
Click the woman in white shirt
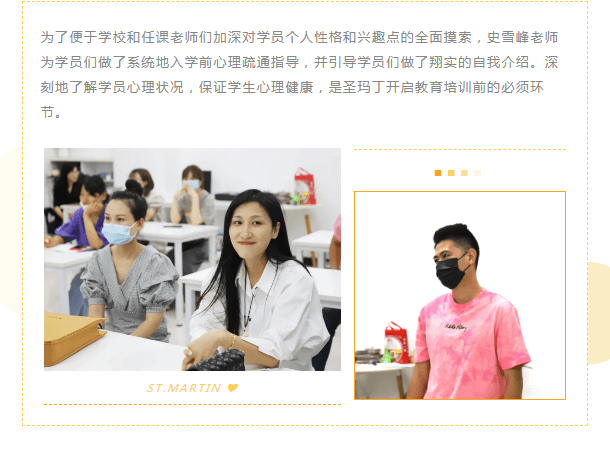click(257, 280)
